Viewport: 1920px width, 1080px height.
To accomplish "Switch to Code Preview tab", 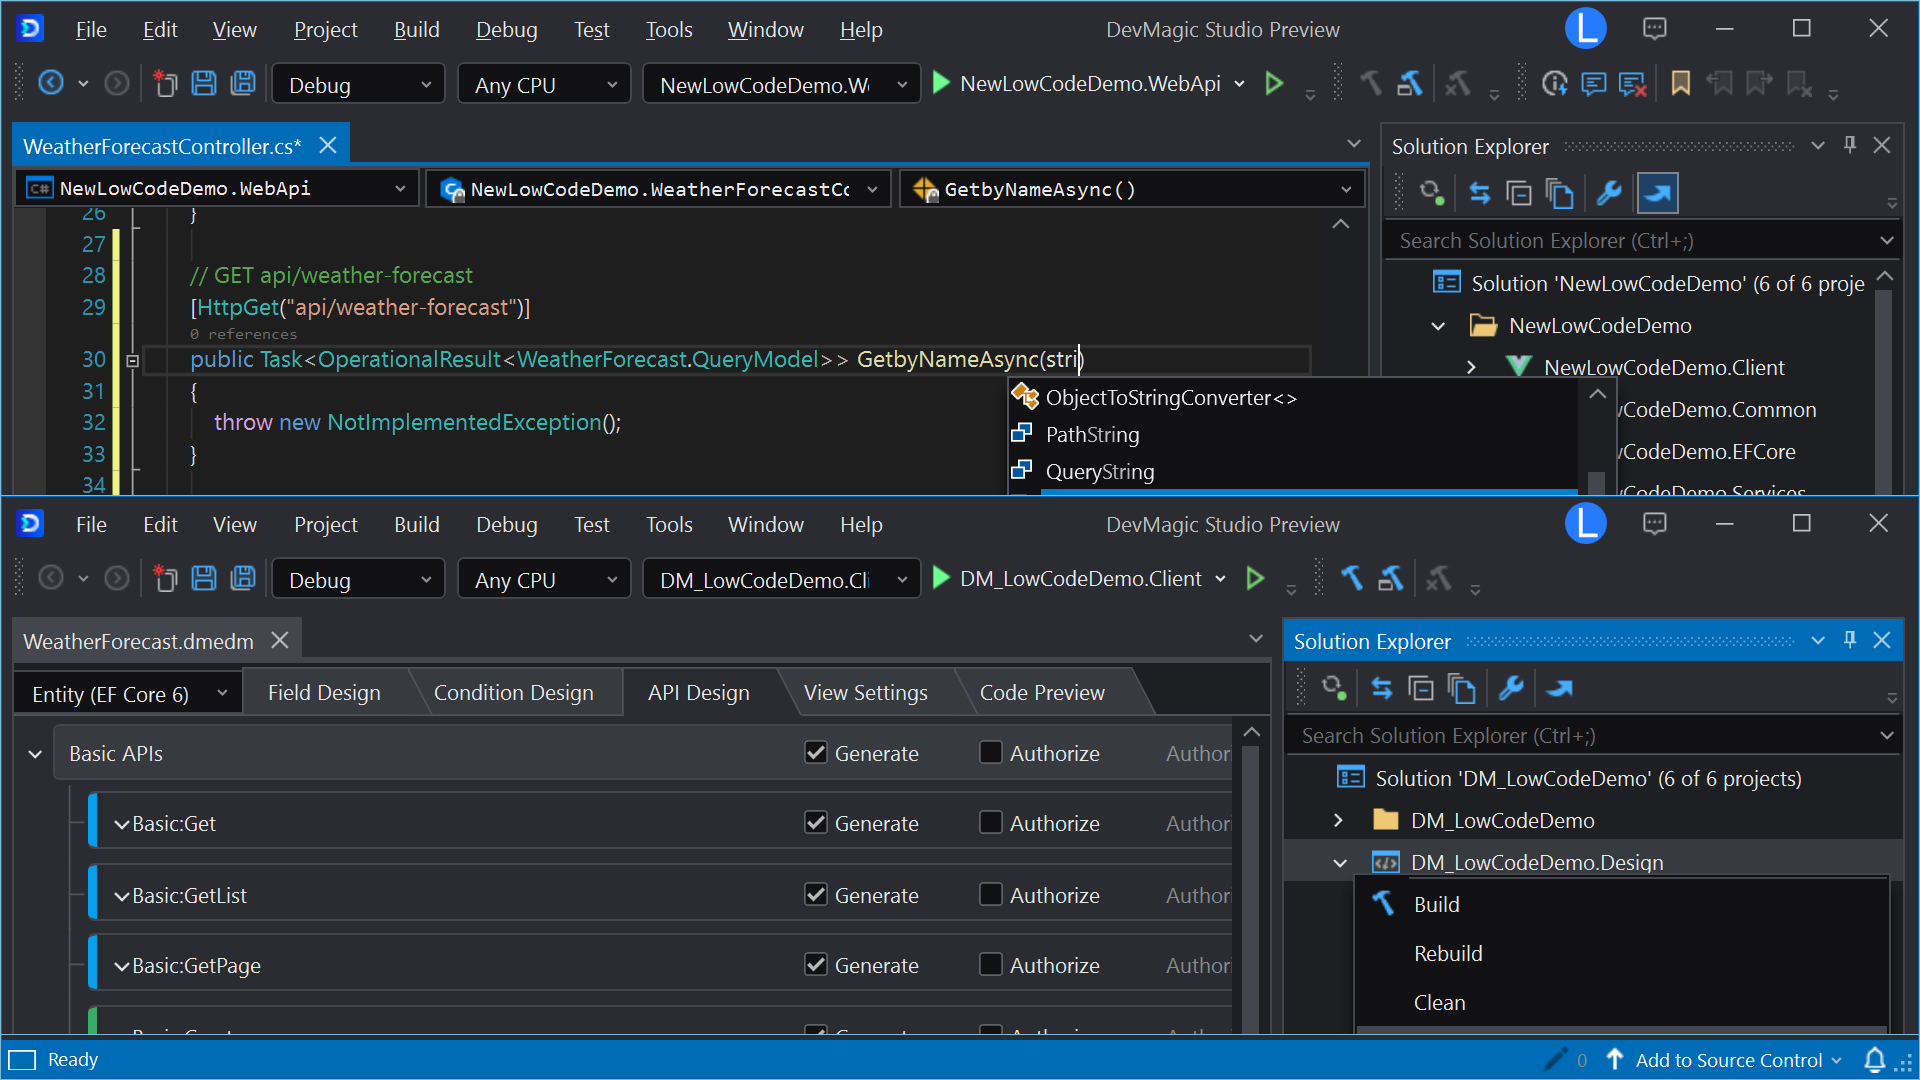I will 1042,693.
